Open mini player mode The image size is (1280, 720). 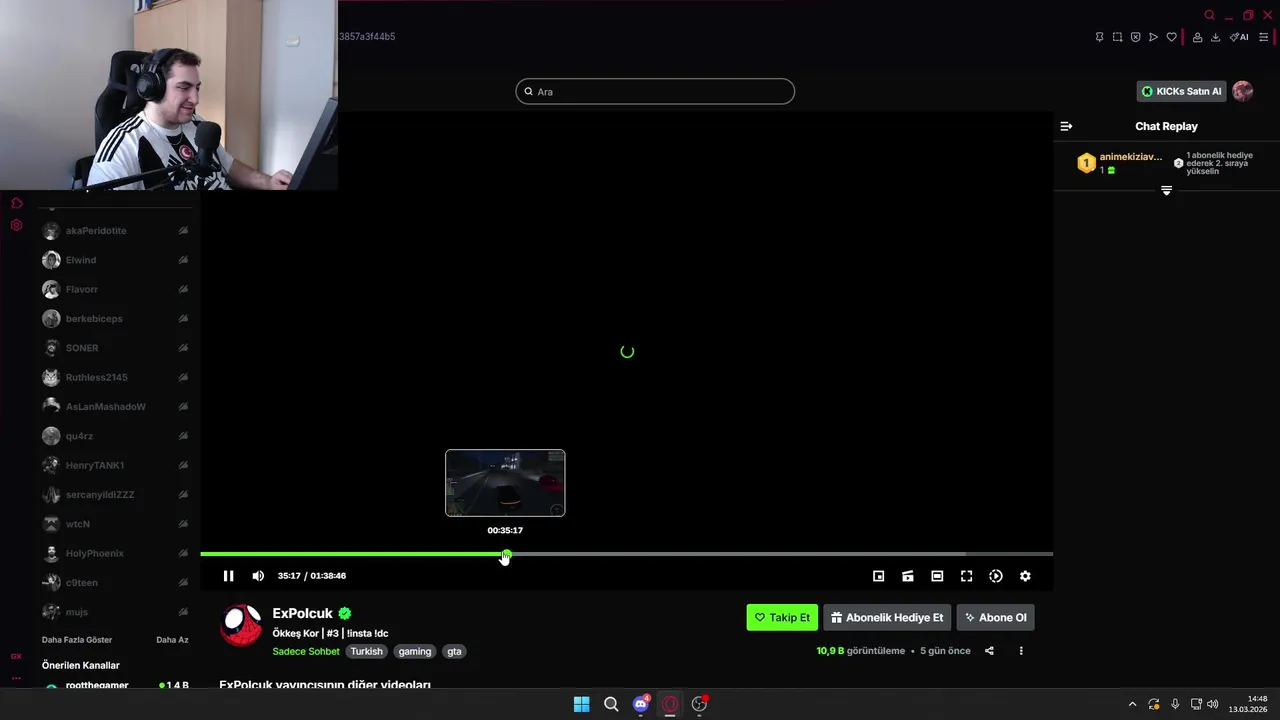click(x=878, y=576)
